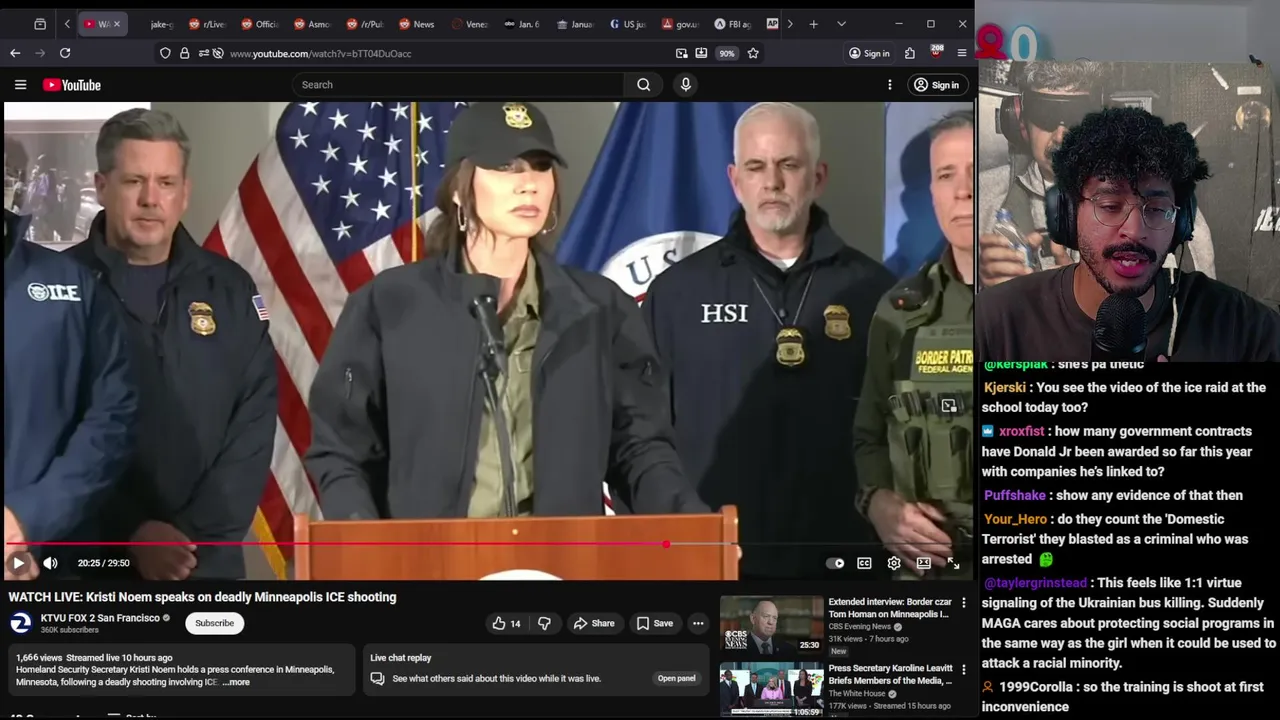The width and height of the screenshot is (1280, 720).
Task: Switch to the News tab
Action: point(416,24)
